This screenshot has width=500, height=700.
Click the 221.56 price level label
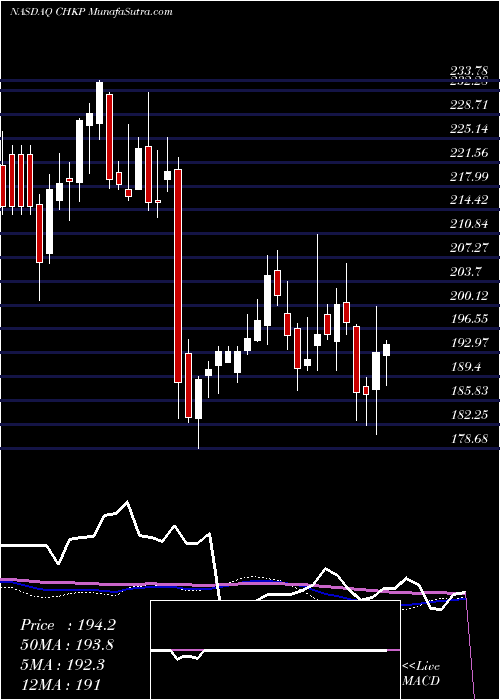pos(469,153)
